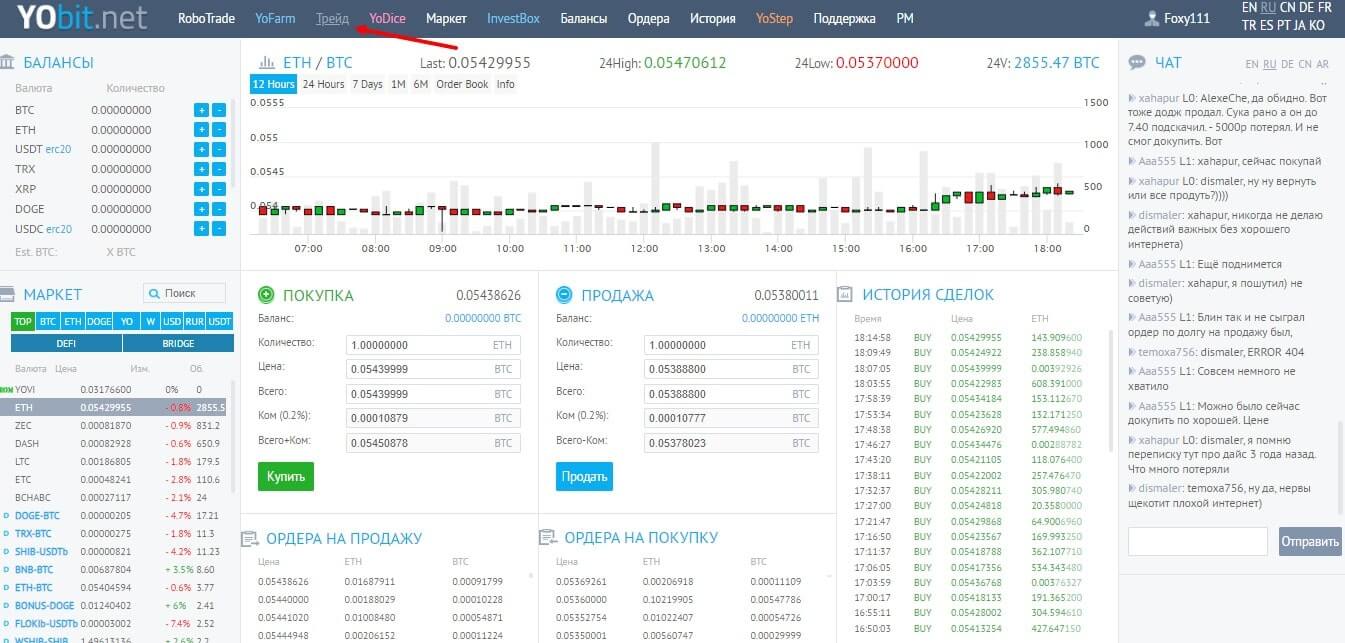Click the chat bubble icon
The width and height of the screenshot is (1345, 643).
coord(1137,62)
